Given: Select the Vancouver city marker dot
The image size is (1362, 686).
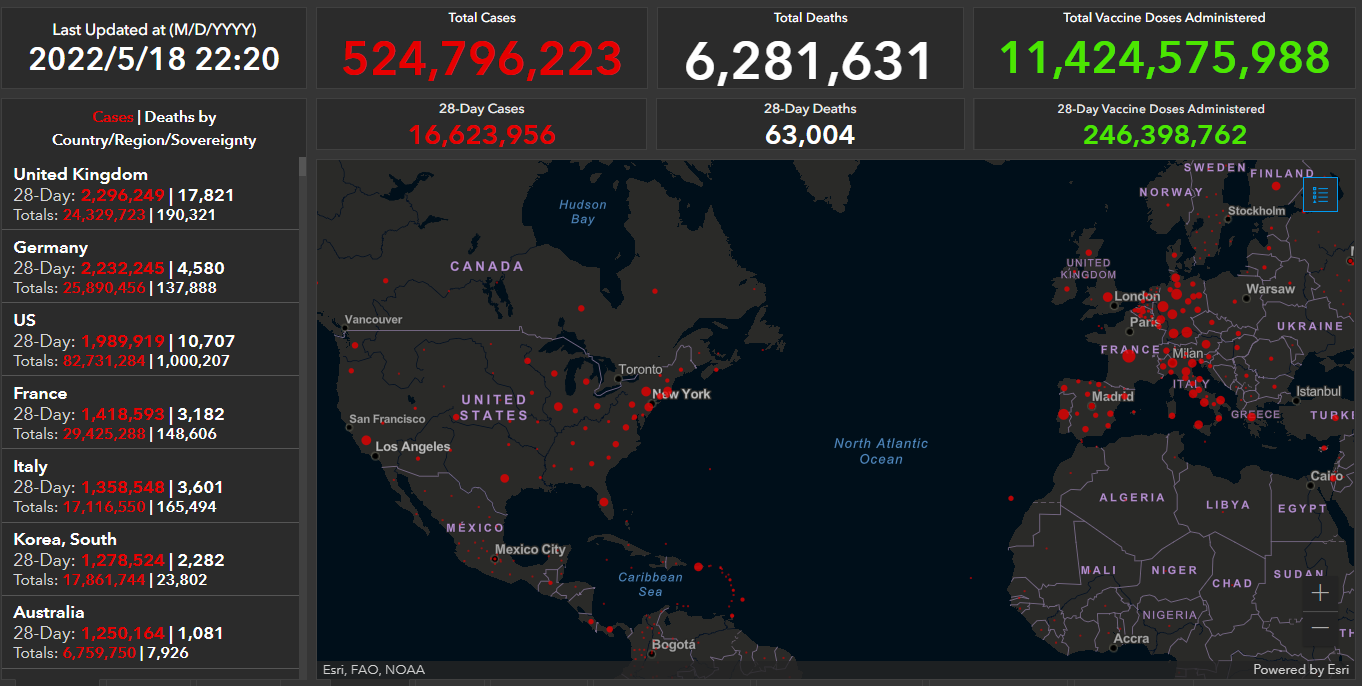Looking at the screenshot, I should (x=341, y=325).
